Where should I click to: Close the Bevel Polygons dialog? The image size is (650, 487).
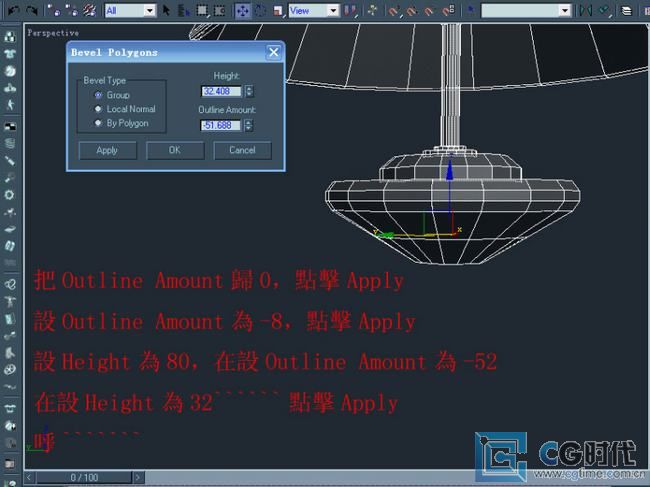[274, 52]
